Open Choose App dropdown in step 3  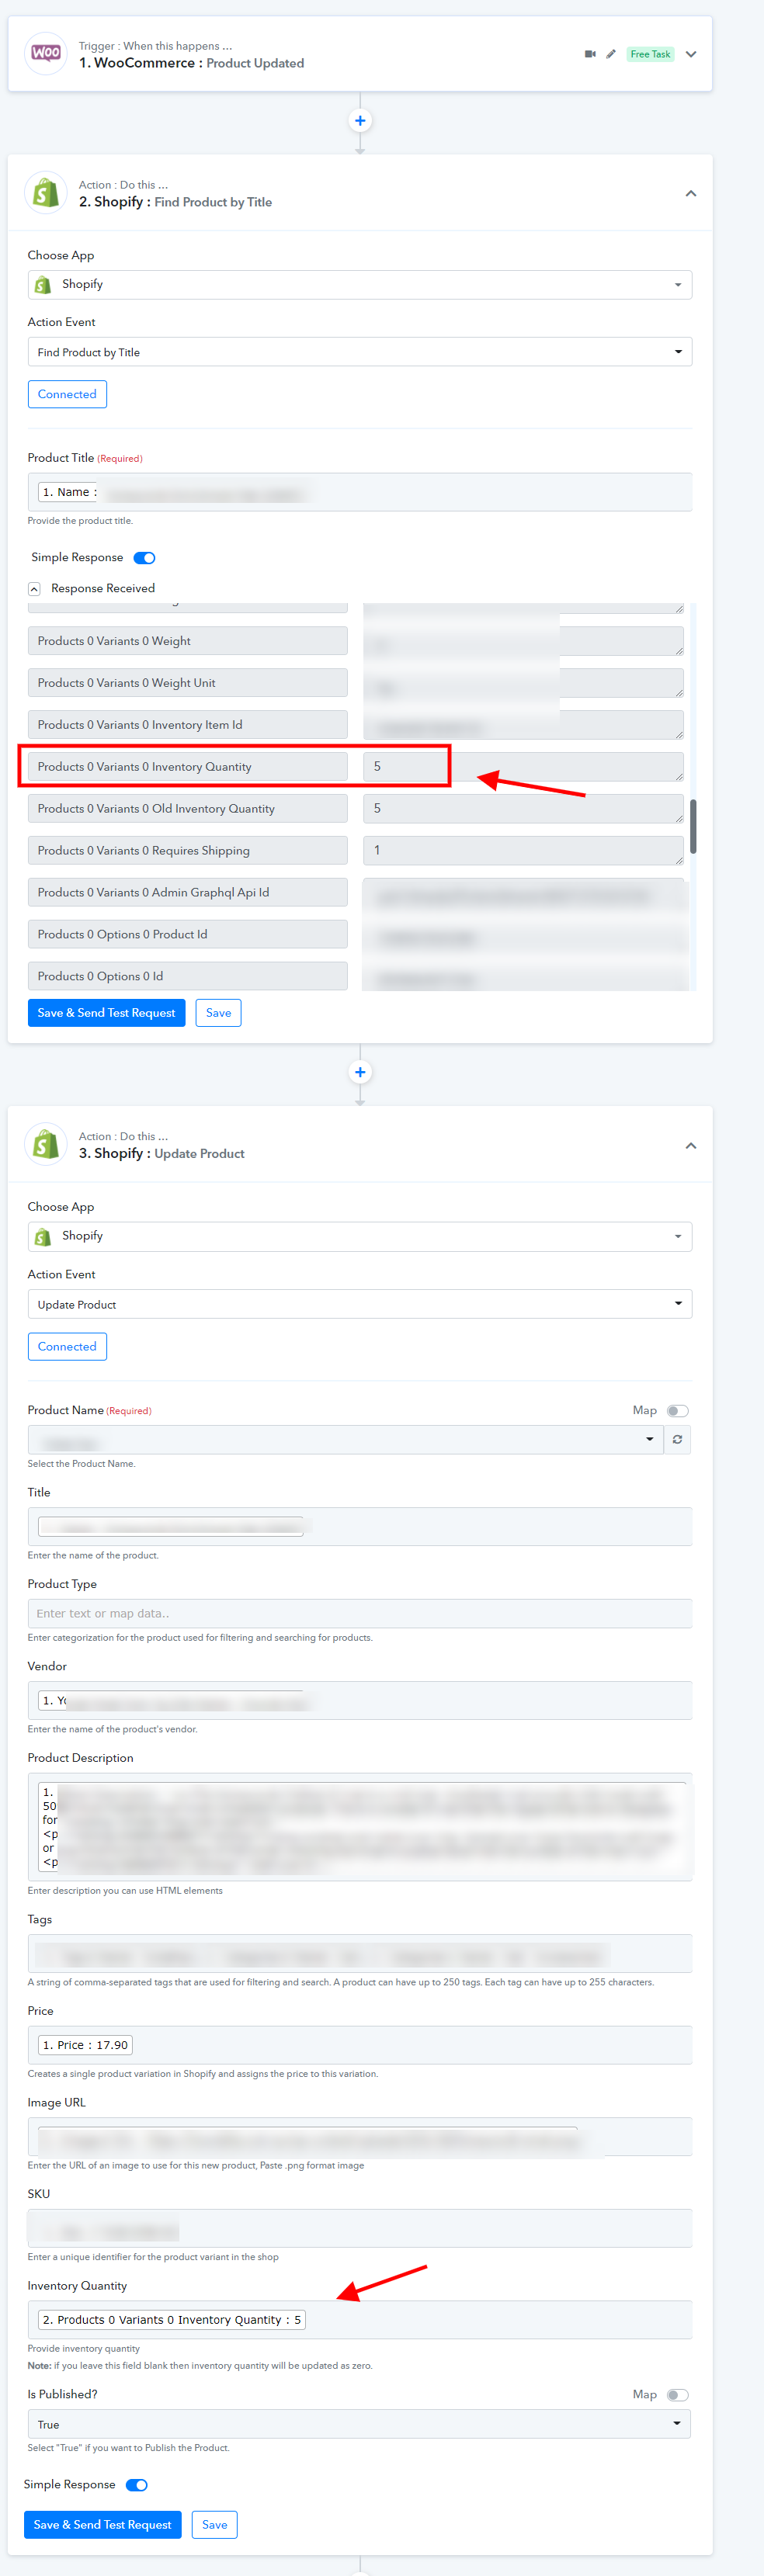point(360,1237)
